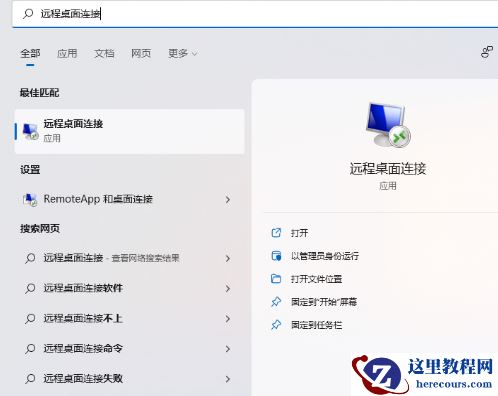
Task: Switch to the 应用 tab
Action: [x=67, y=53]
